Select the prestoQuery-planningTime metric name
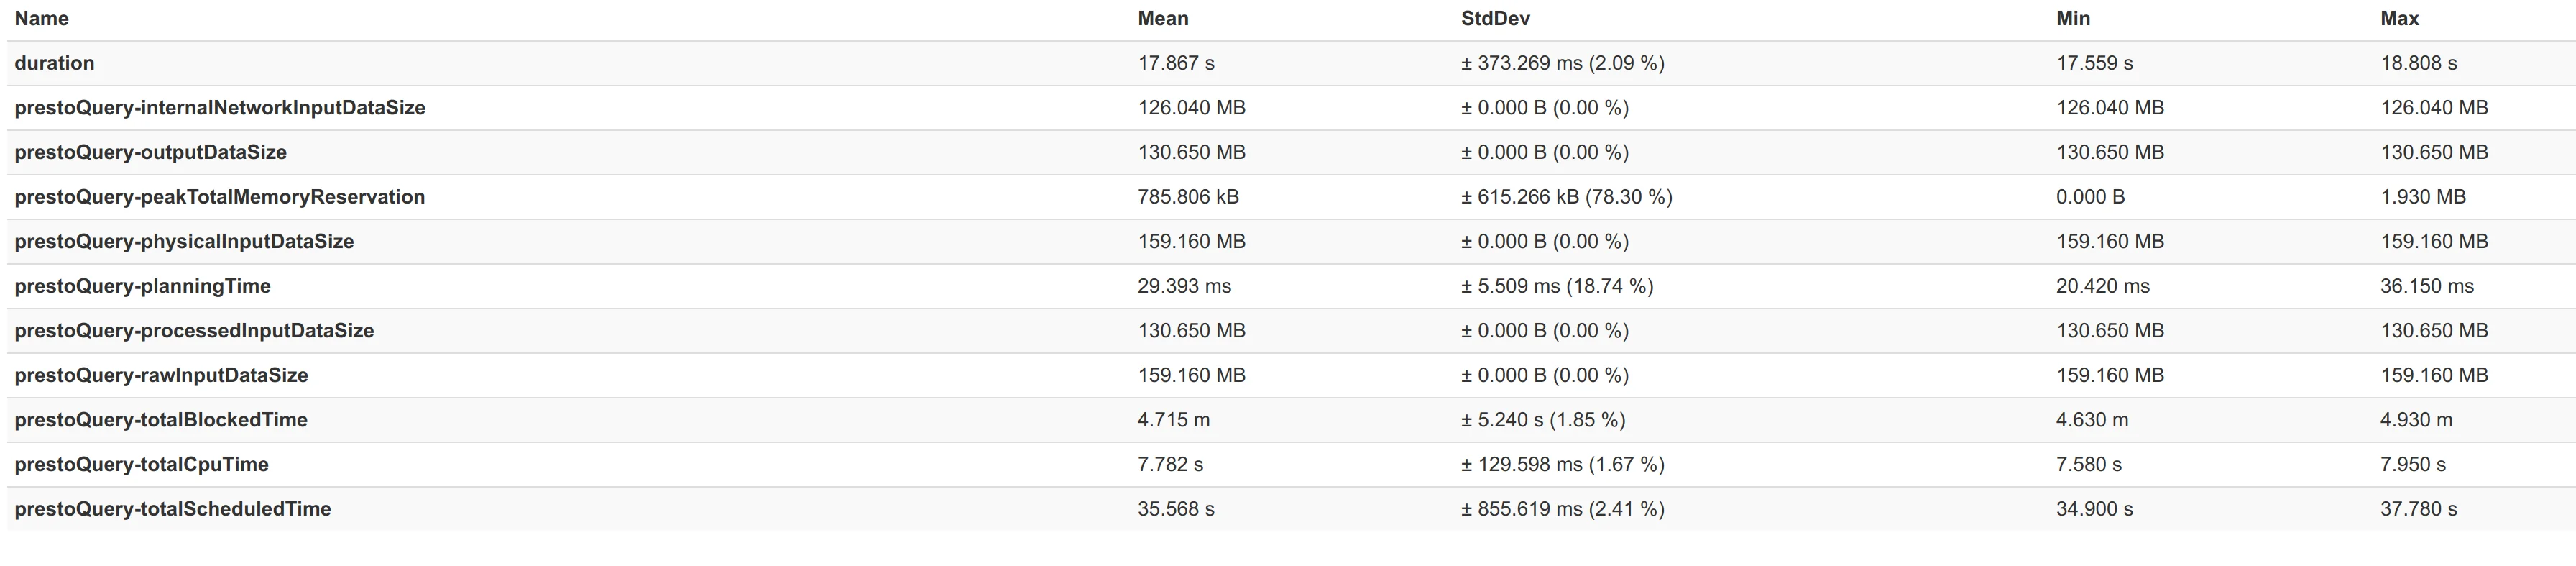The width and height of the screenshot is (2576, 566). 142,286
